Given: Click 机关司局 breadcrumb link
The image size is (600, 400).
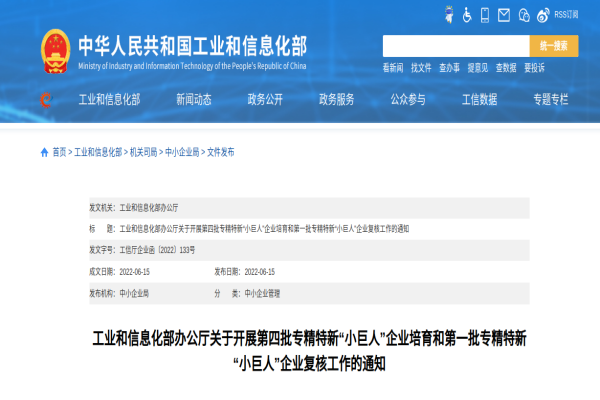Looking at the screenshot, I should click(x=143, y=152).
